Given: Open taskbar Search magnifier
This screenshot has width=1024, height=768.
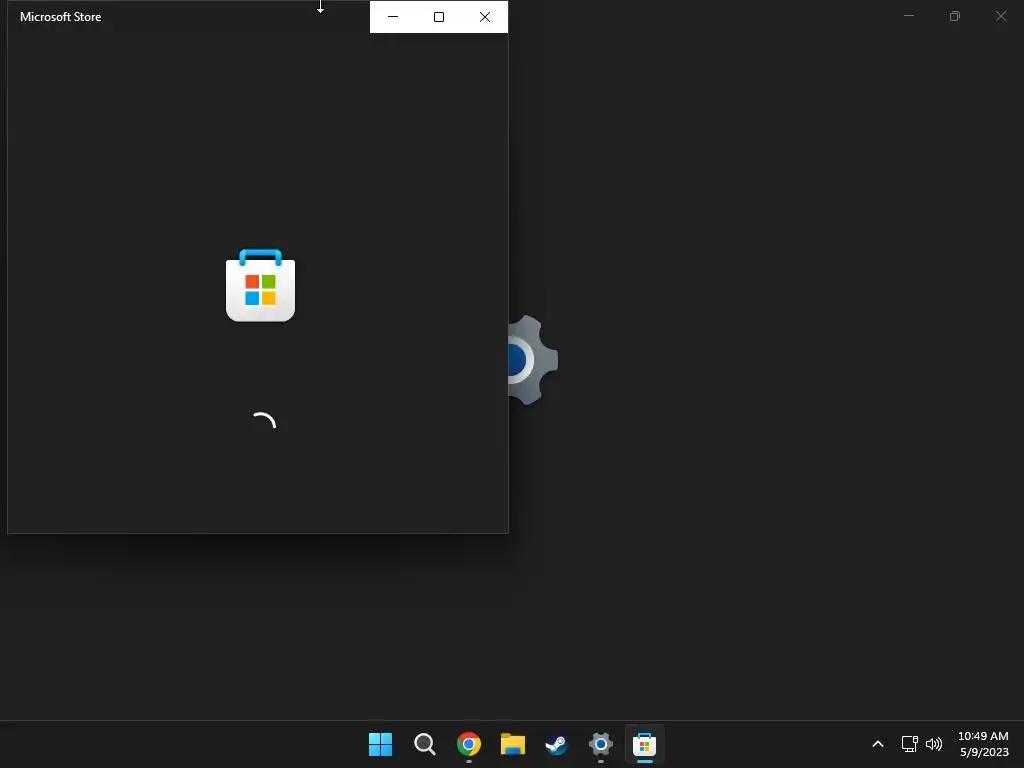Looking at the screenshot, I should coord(424,744).
